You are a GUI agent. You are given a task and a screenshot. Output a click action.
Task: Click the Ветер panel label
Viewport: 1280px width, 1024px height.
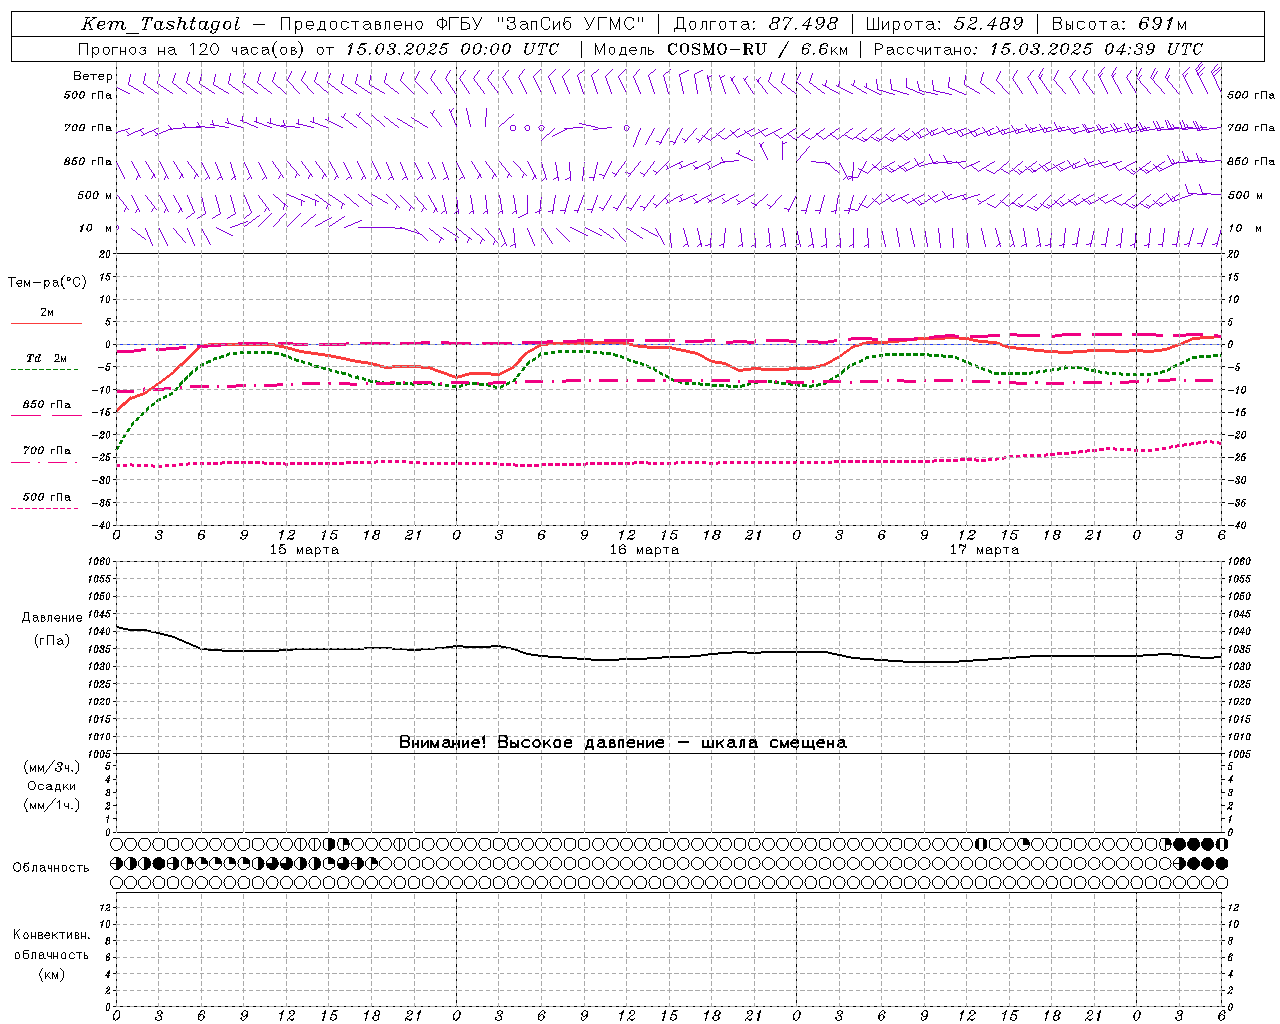click(x=92, y=76)
